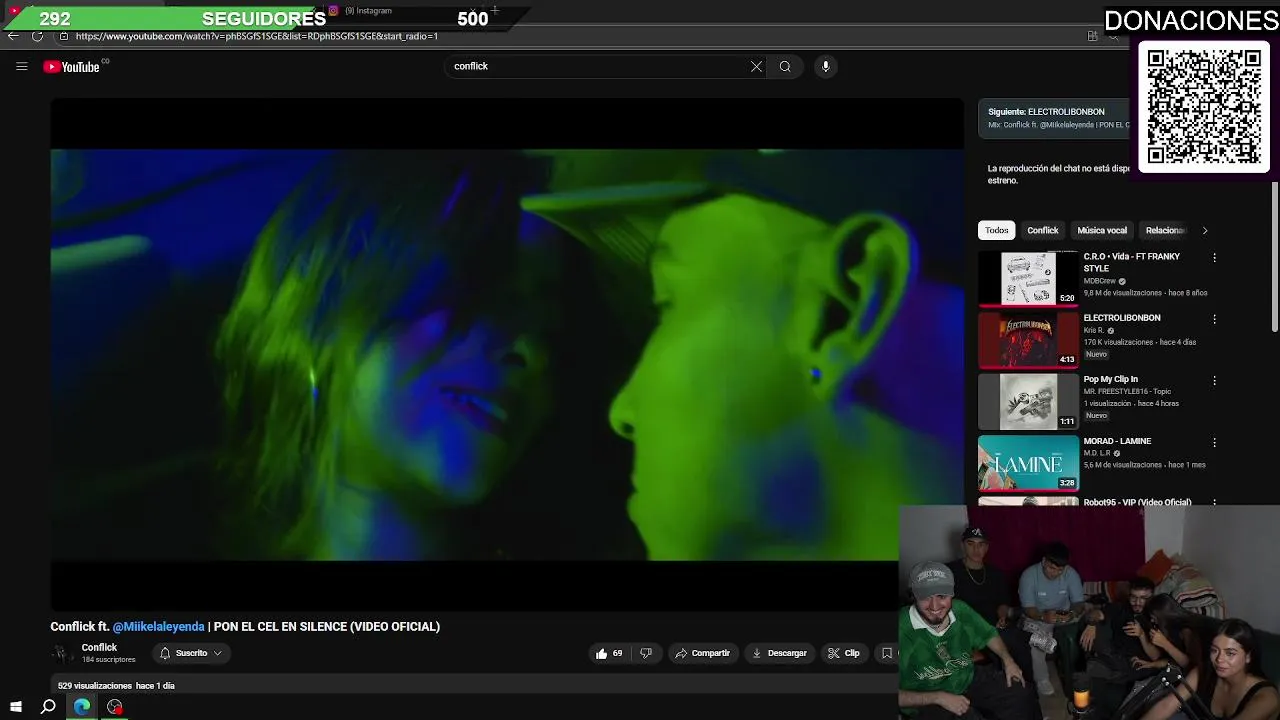The width and height of the screenshot is (1280, 720).
Task: Clear the search box with X
Action: coord(756,67)
